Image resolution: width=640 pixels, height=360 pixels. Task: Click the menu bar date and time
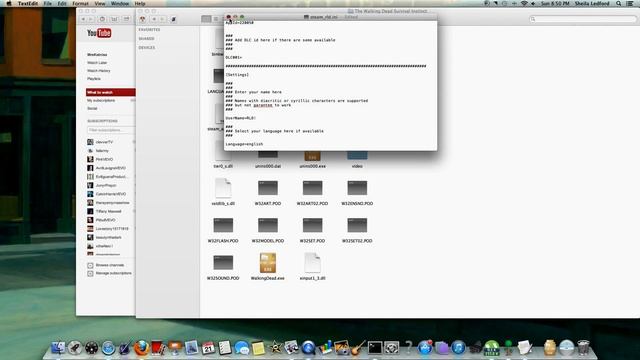click(555, 3)
